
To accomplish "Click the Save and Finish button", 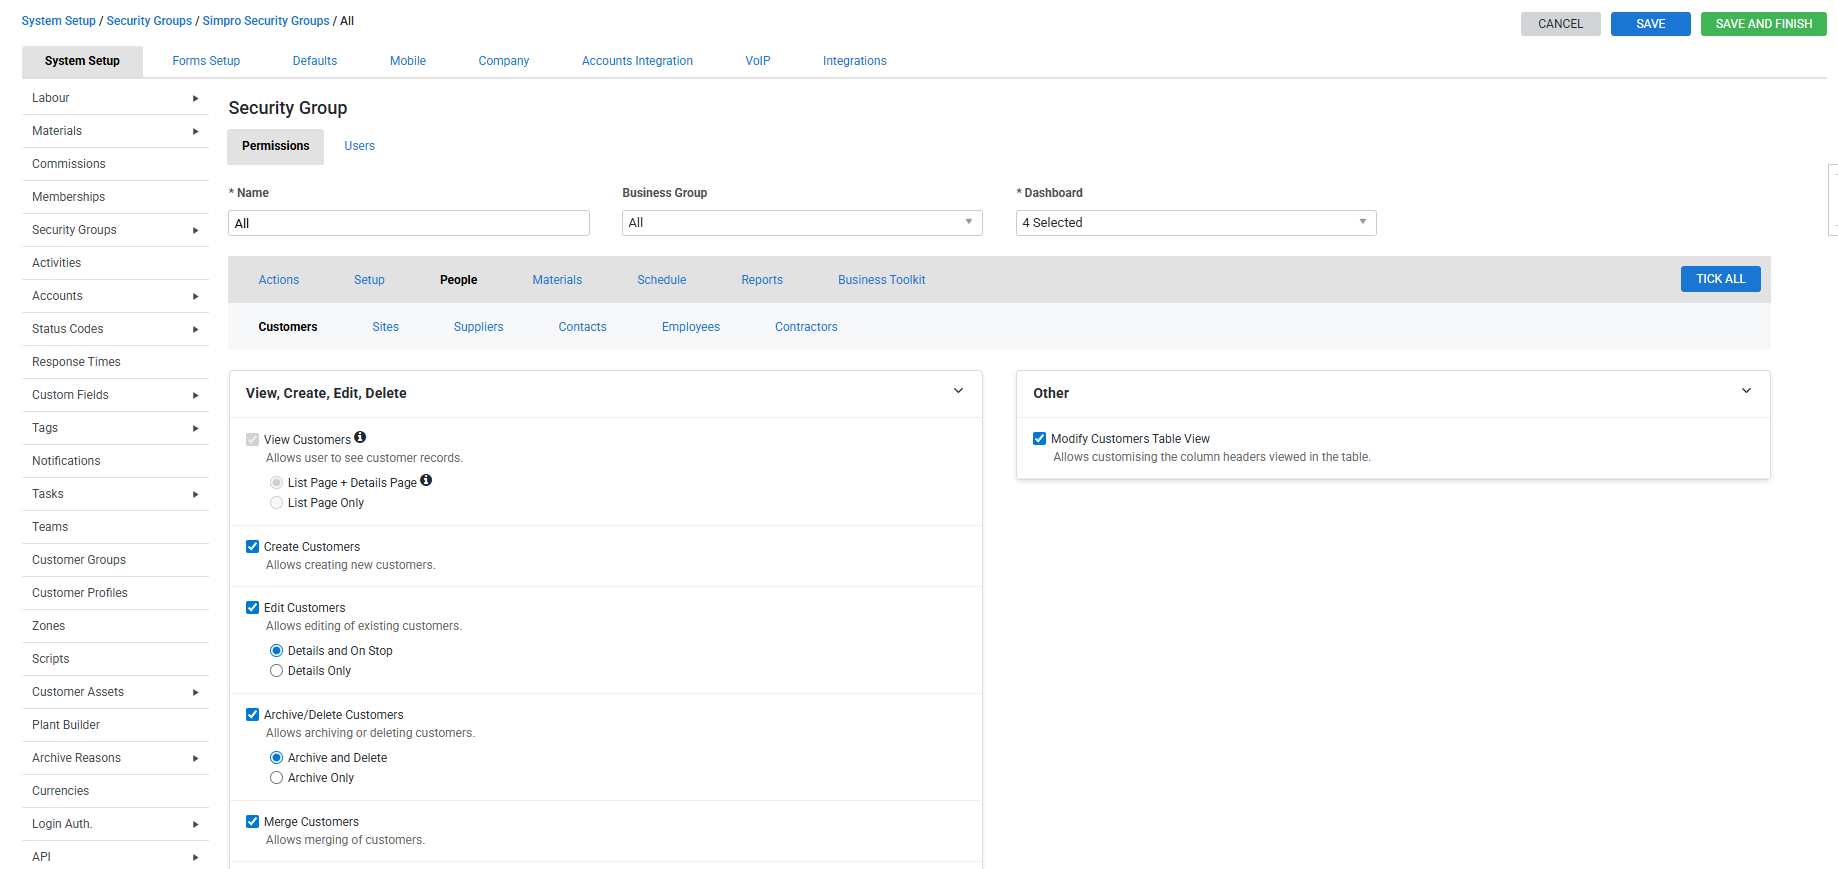I will click(x=1763, y=24).
